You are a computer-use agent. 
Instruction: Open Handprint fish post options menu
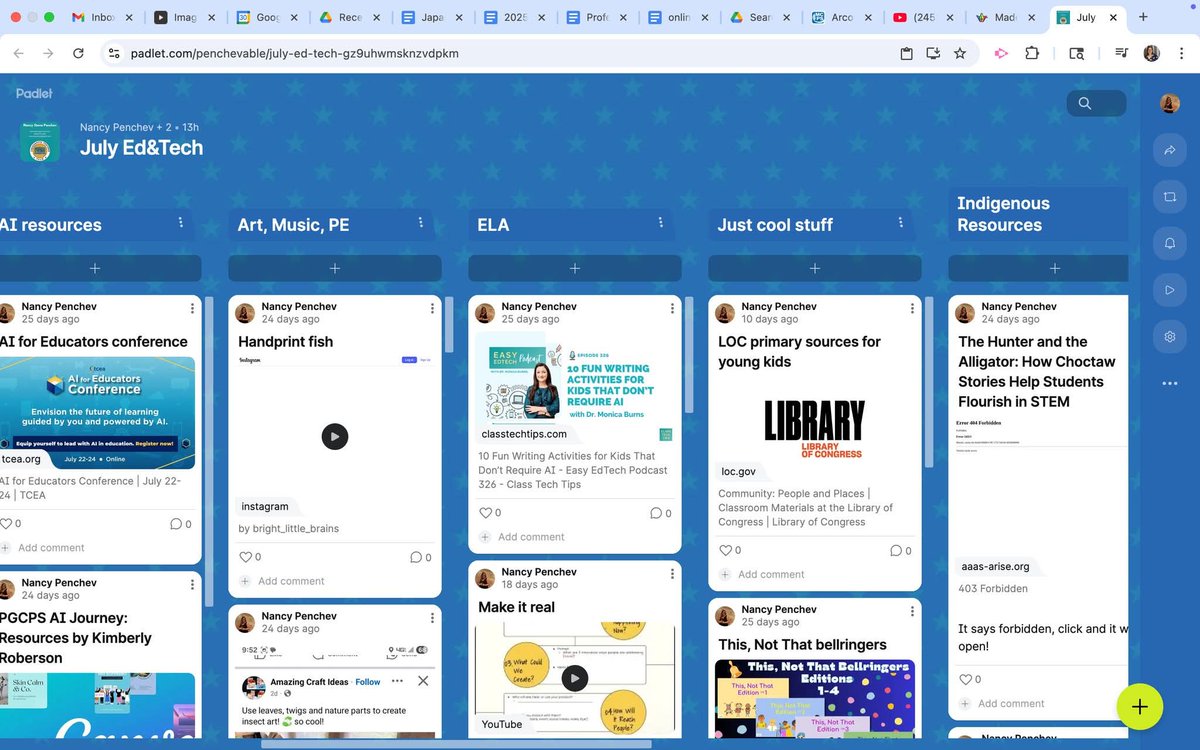pos(432,308)
